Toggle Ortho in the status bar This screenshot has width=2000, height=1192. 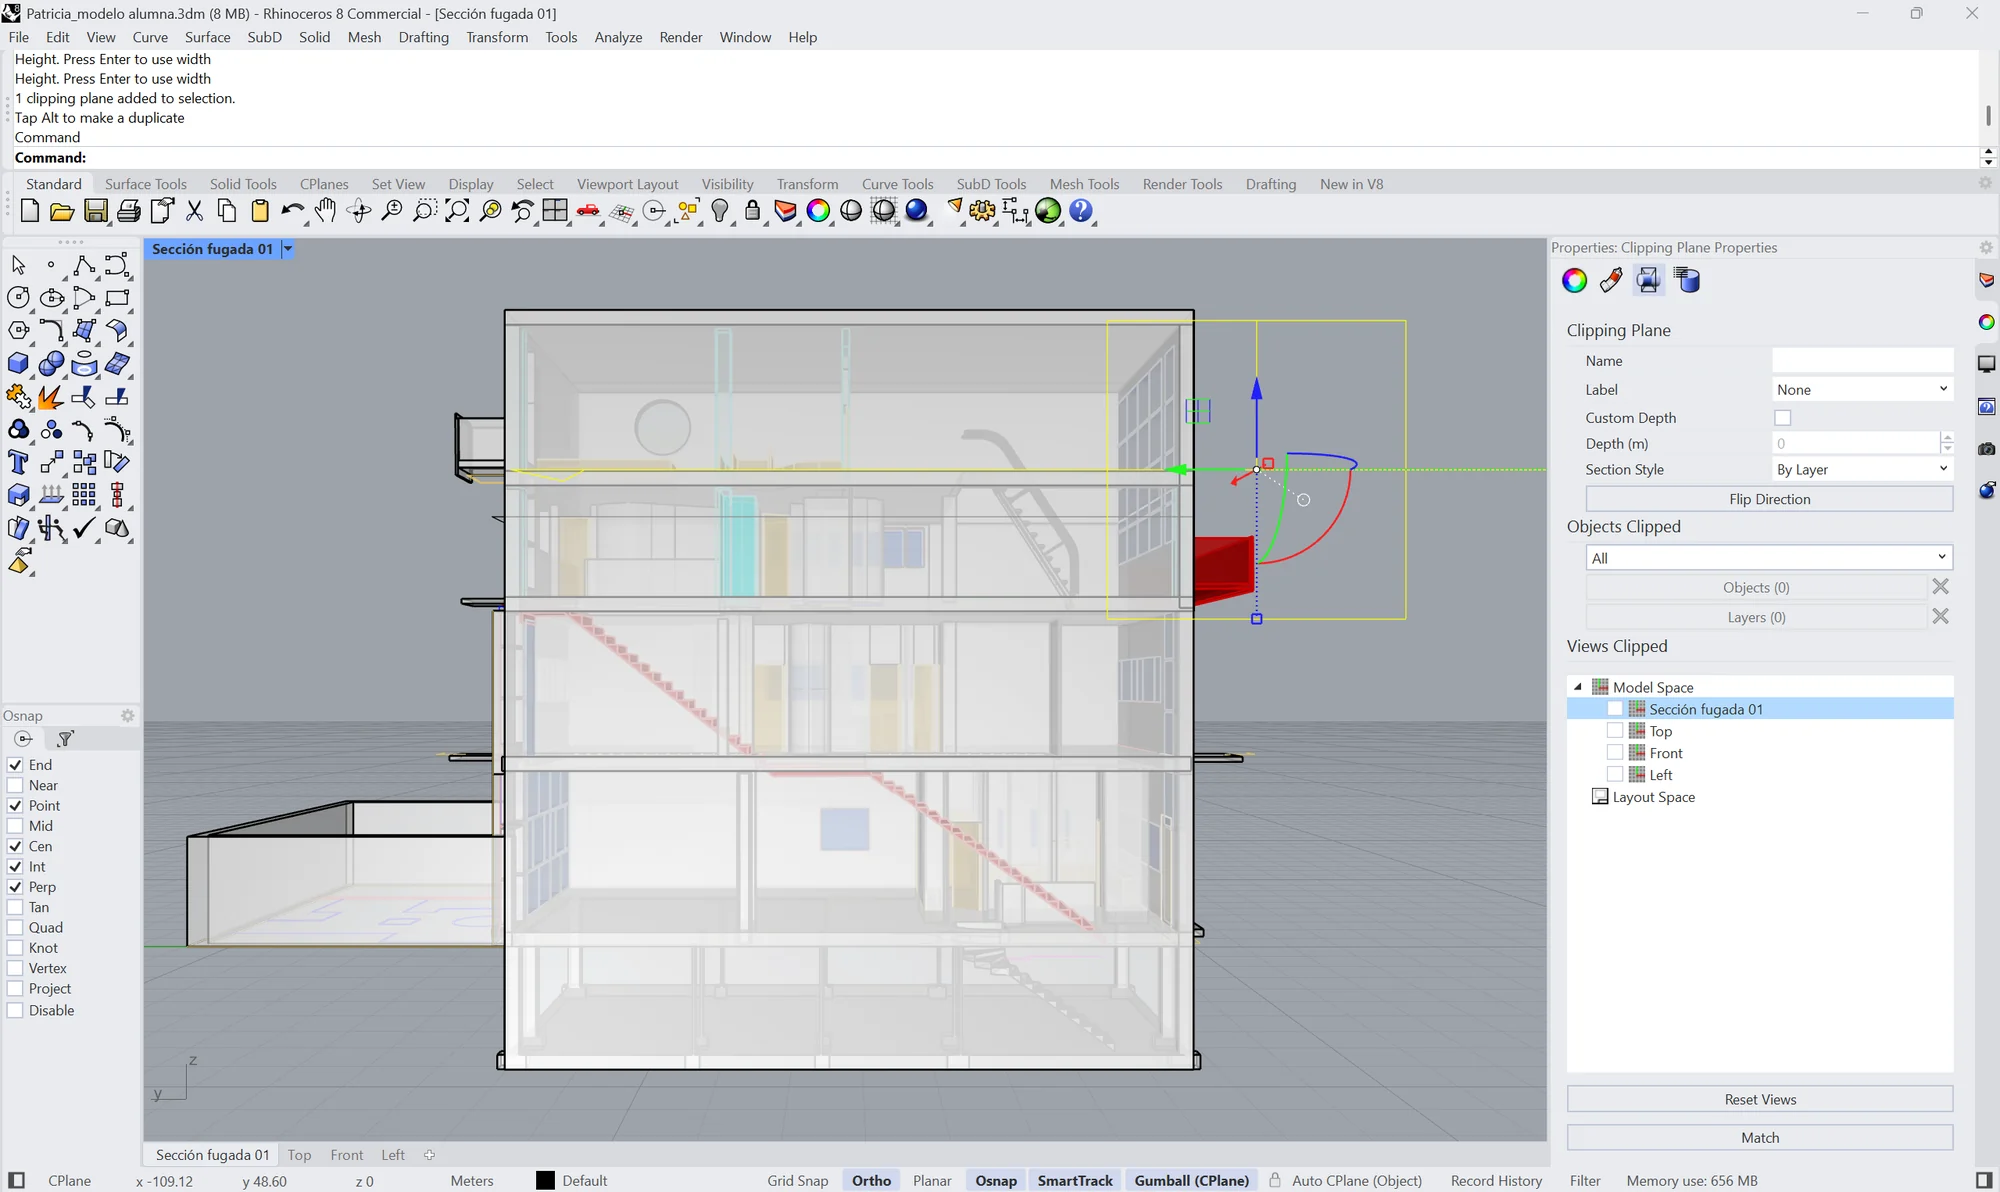coord(871,1181)
